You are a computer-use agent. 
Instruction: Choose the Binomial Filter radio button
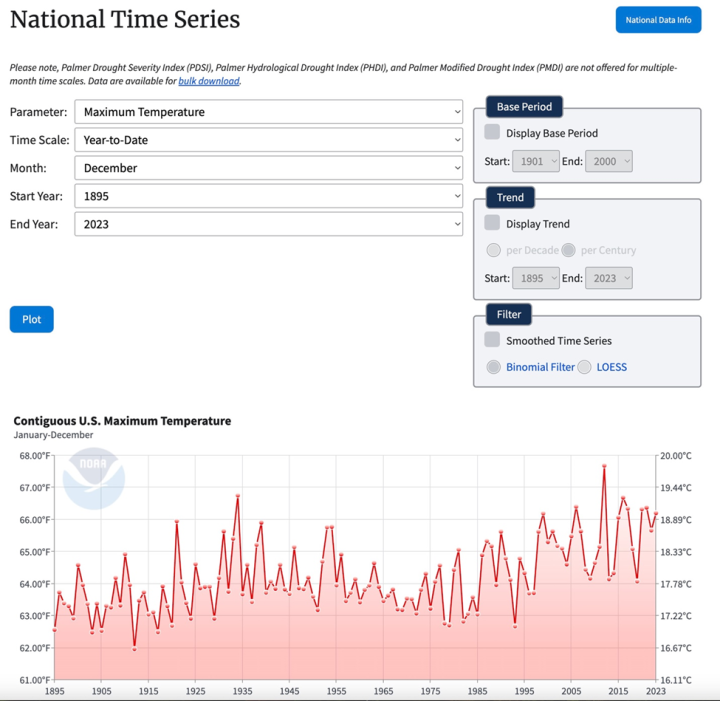493,367
